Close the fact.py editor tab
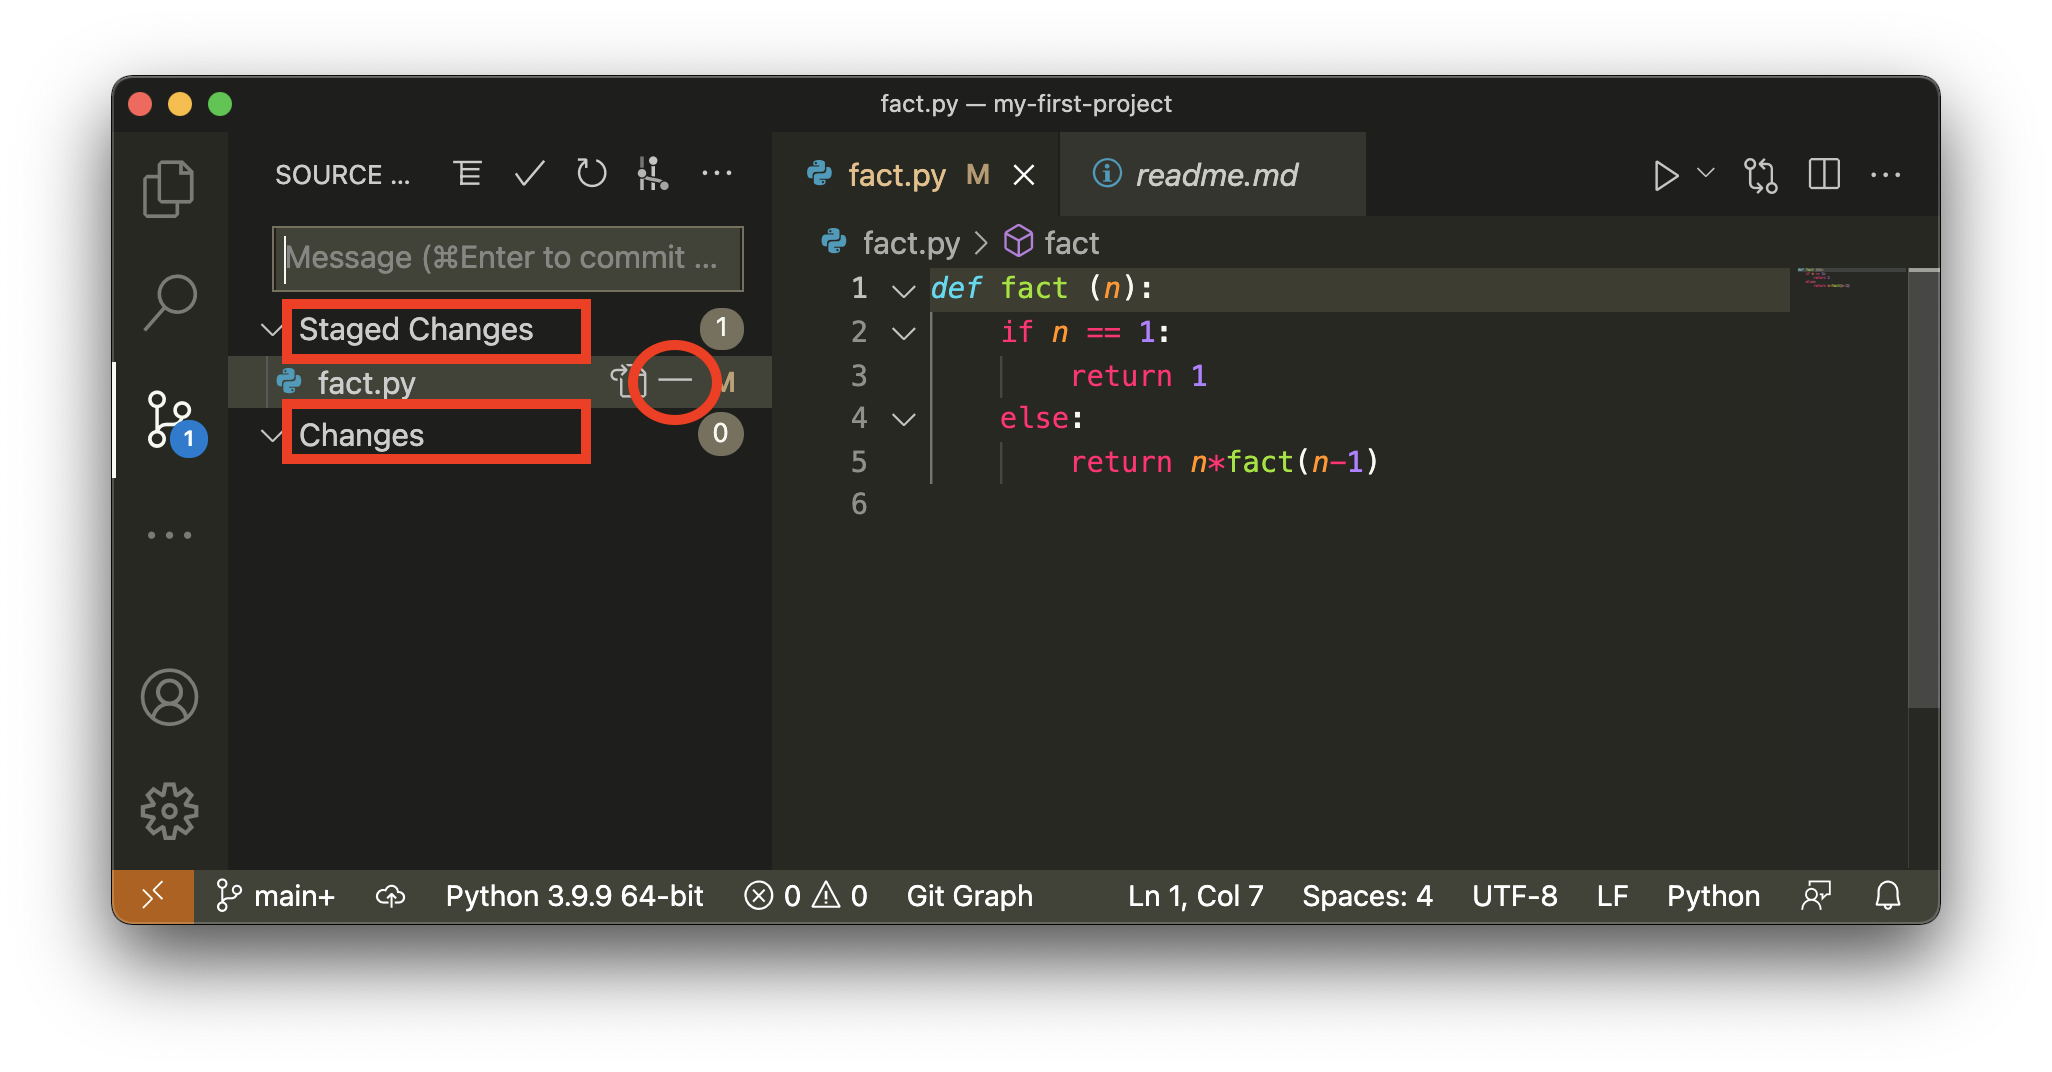 [1023, 176]
